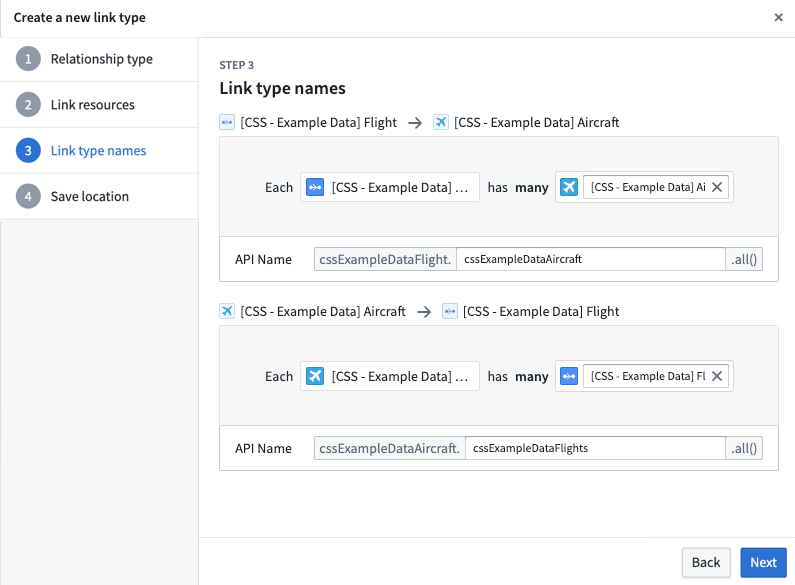Select step 3 Link type names
Viewport: 795px width, 585px height.
(99, 151)
